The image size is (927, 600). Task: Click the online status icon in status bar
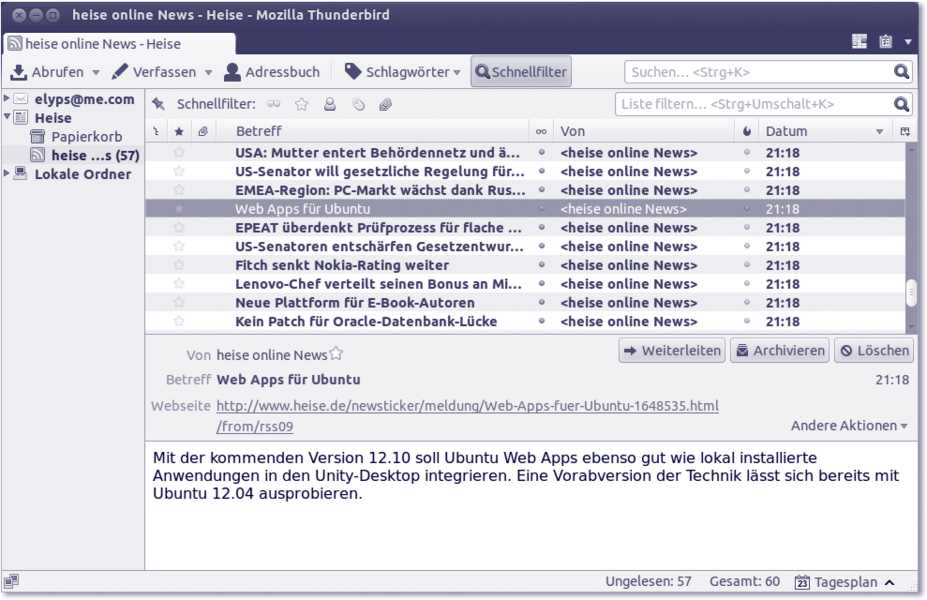[11, 581]
